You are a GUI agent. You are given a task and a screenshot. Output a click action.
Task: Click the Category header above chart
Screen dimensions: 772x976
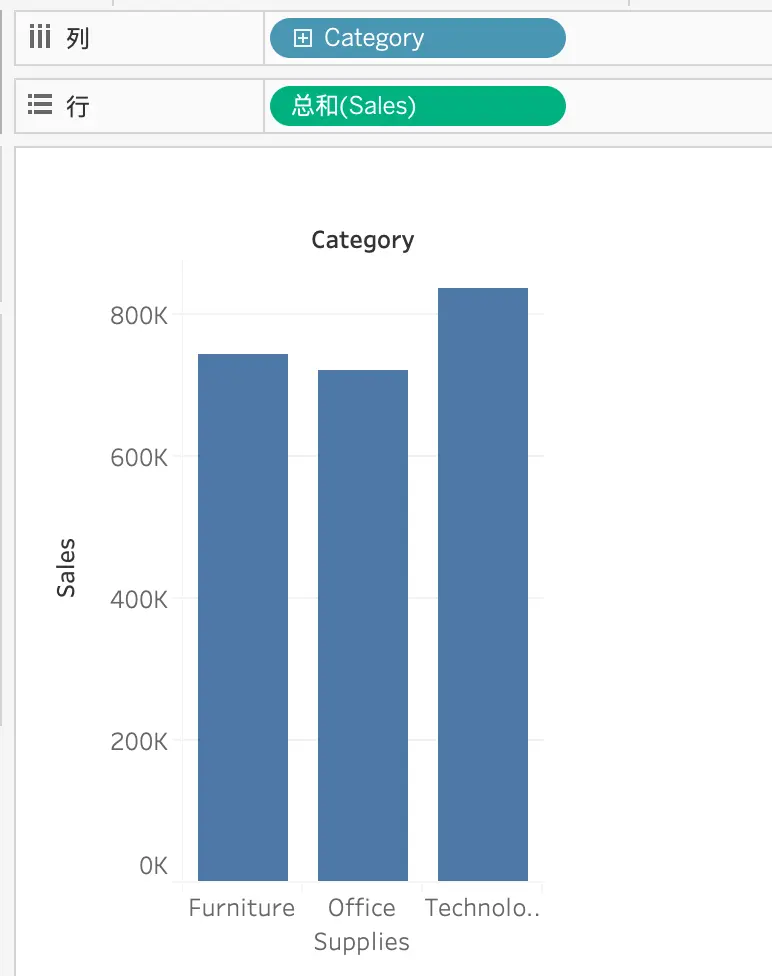point(363,240)
